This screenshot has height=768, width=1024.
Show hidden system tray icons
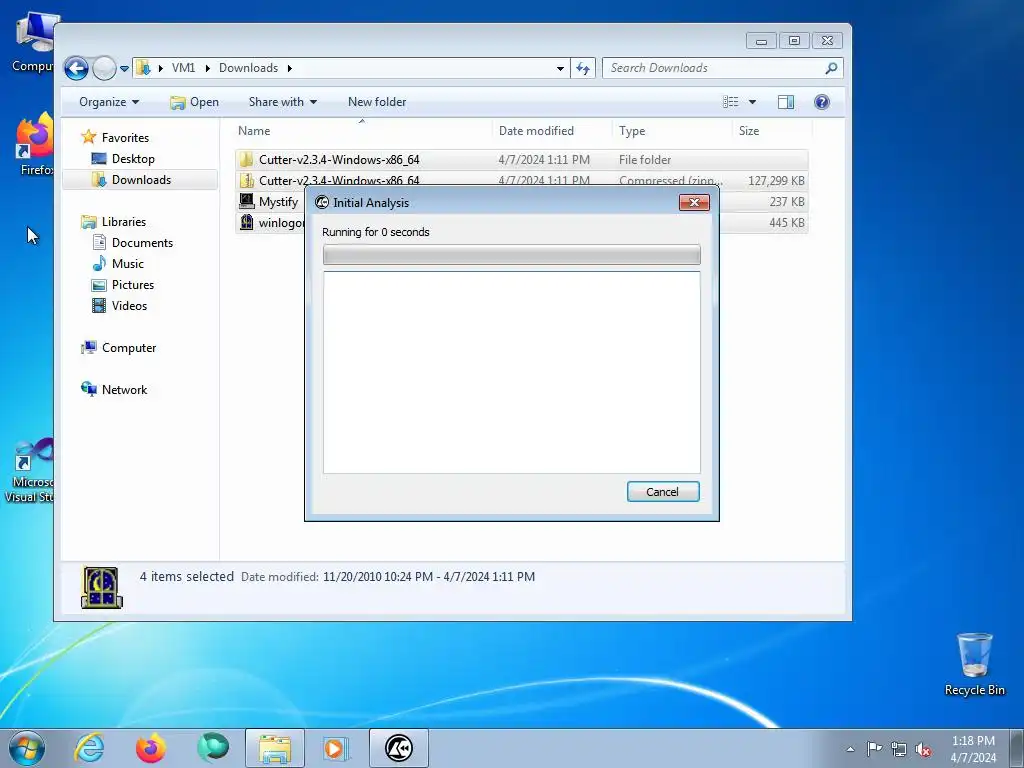click(850, 749)
